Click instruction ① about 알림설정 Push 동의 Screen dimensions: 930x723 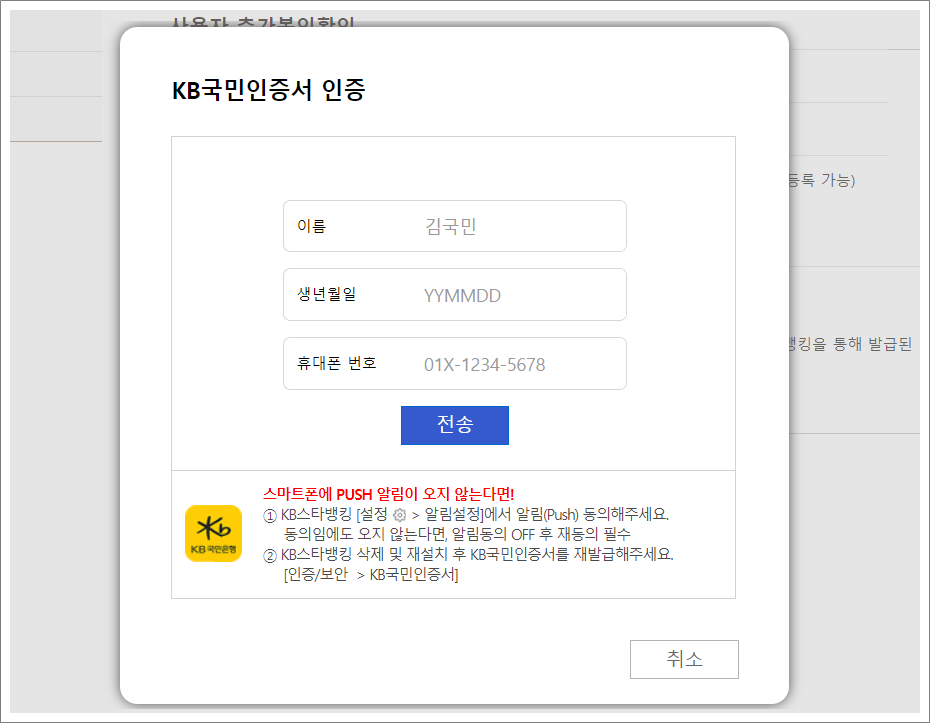[466, 515]
